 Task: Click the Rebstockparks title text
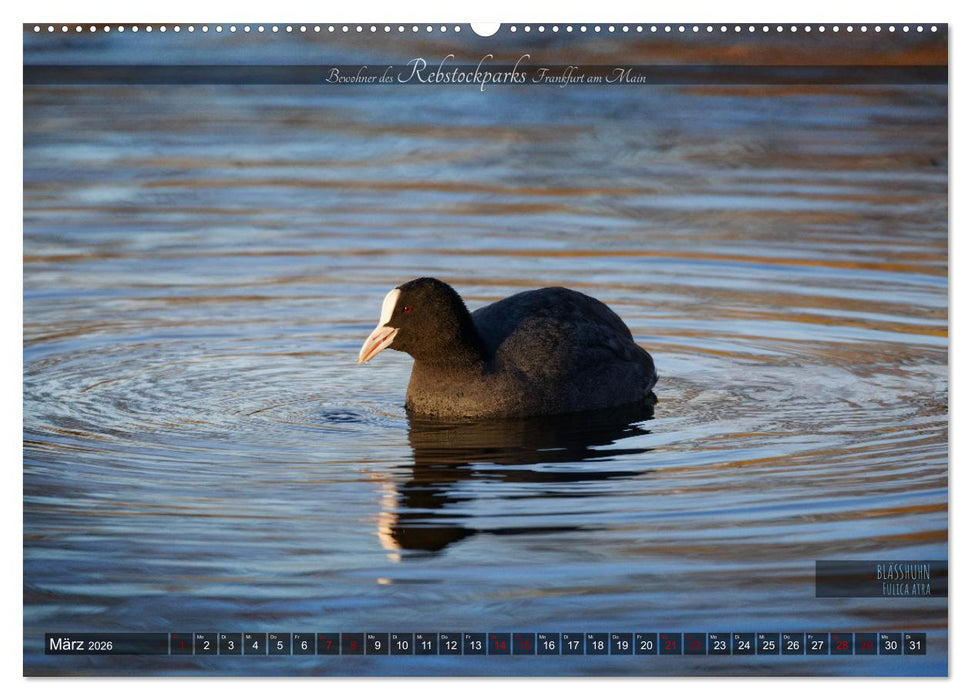pyautogui.click(x=462, y=72)
